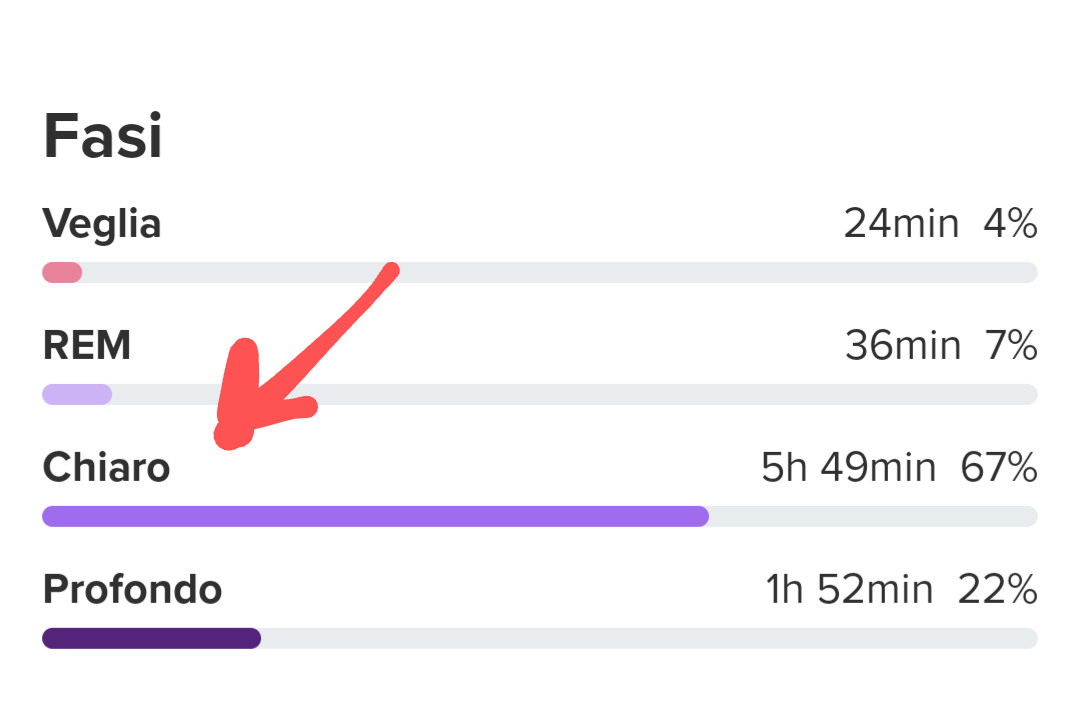Select the Veglia stage label
This screenshot has height=723, width=1080.
pos(102,224)
